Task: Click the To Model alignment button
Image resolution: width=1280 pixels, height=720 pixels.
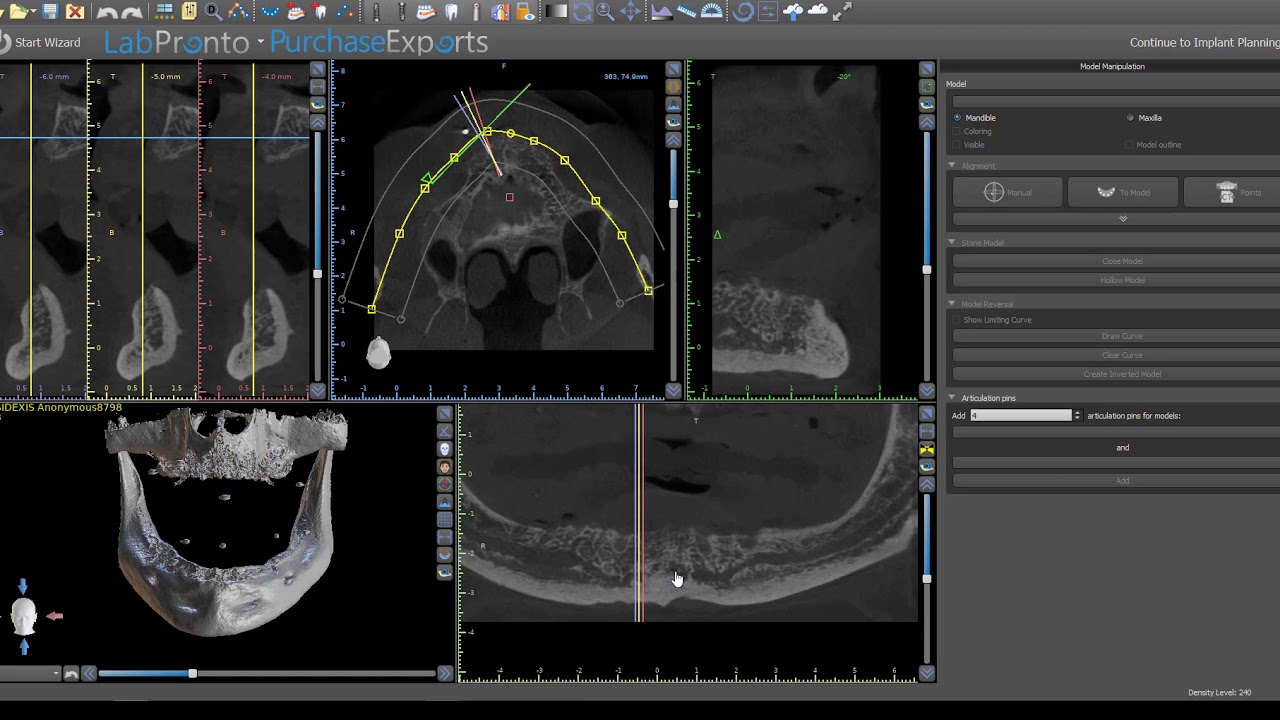Action: [x=1122, y=192]
